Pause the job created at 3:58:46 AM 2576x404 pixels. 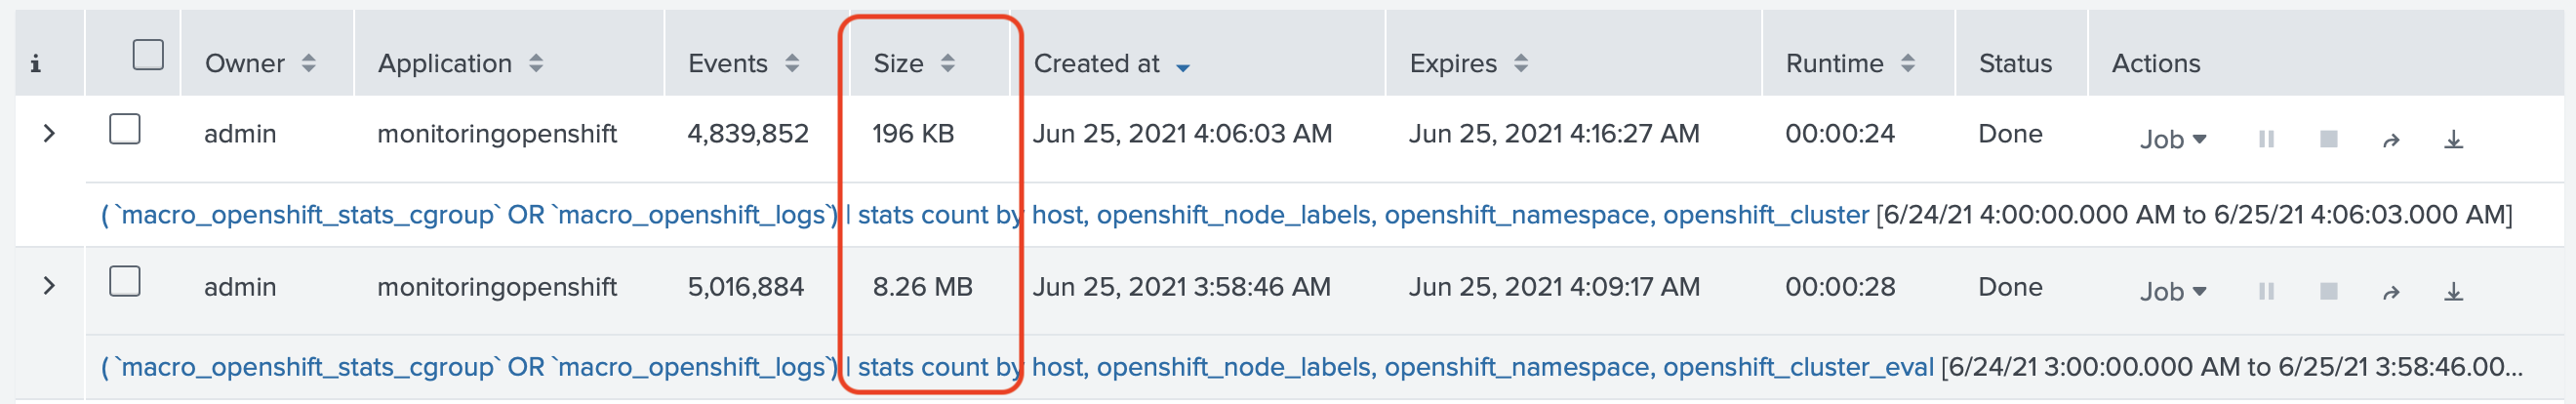[x=2266, y=291]
